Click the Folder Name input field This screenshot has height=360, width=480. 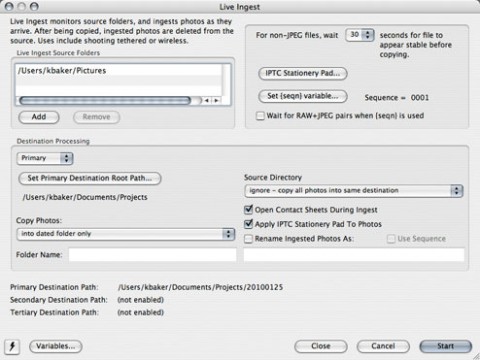(x=152, y=255)
